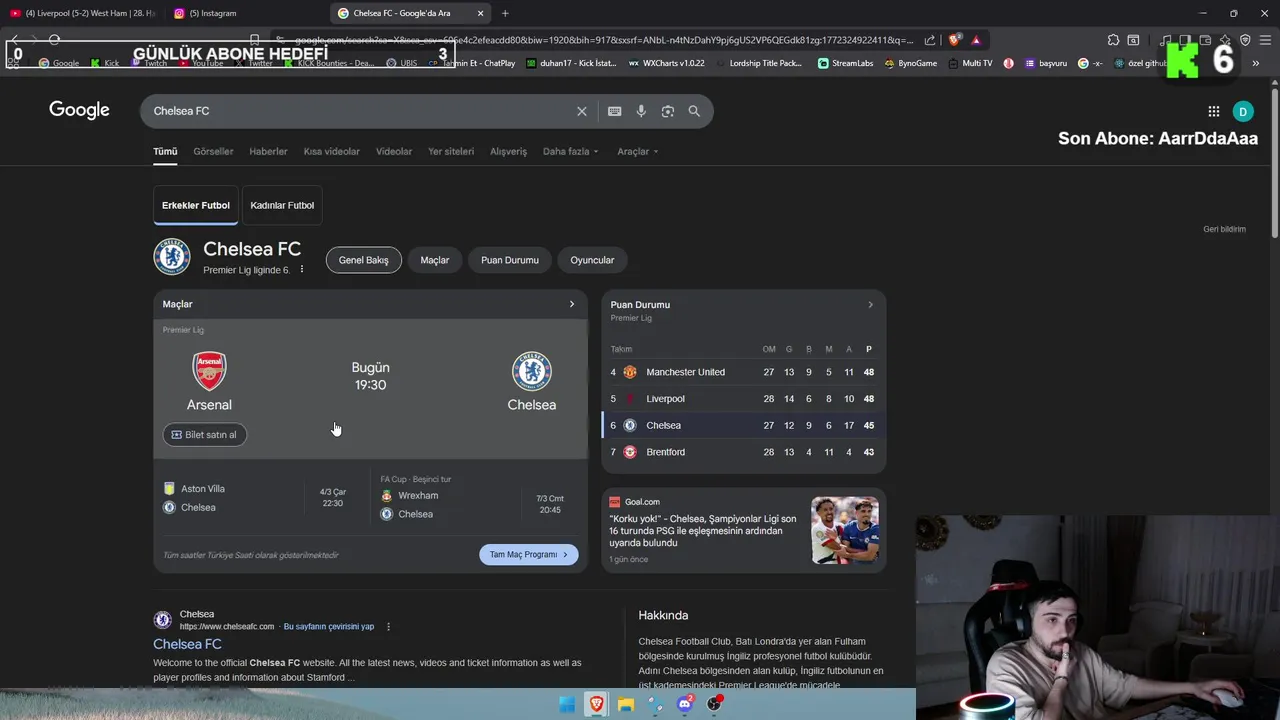The height and width of the screenshot is (720, 1280).
Task: Open Windows Start menu
Action: point(567,704)
